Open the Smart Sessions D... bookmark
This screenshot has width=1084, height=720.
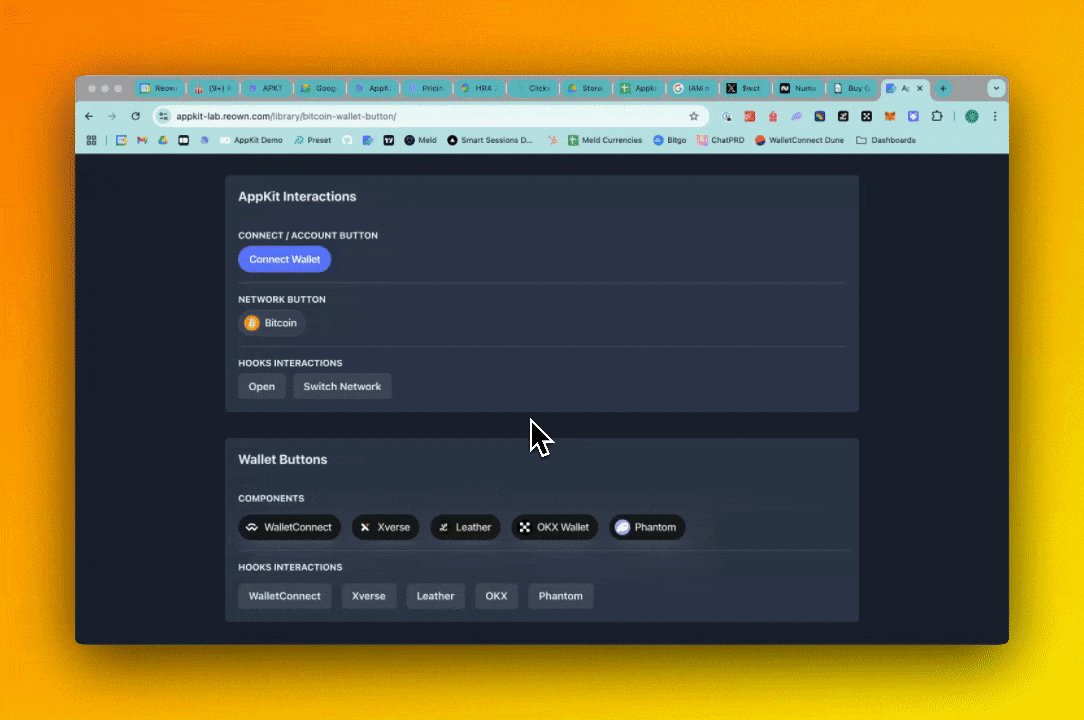[490, 140]
